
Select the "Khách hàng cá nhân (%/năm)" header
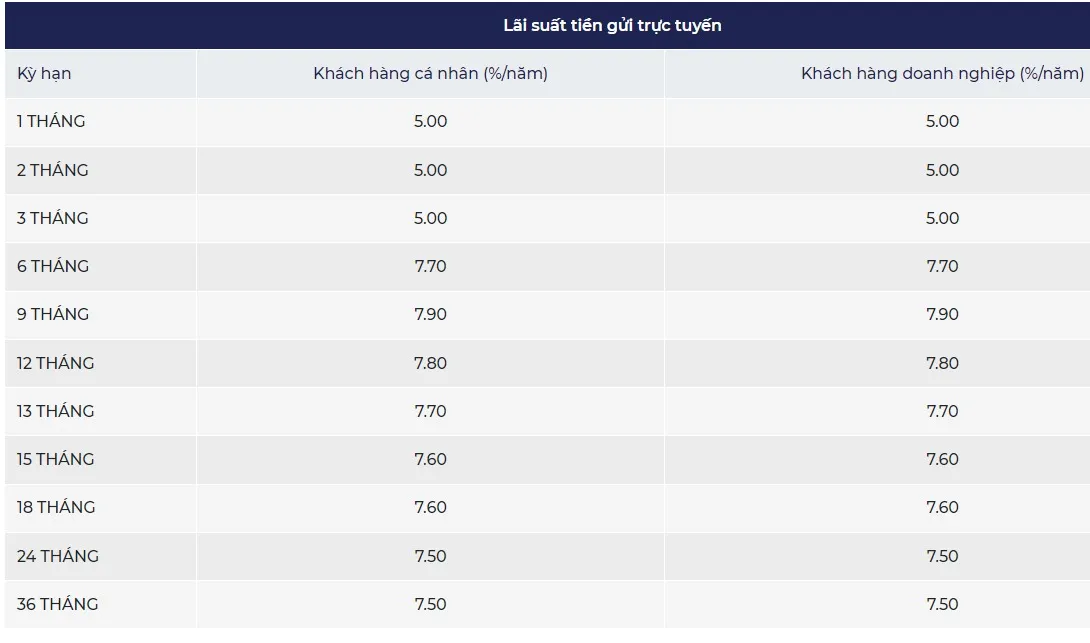pos(430,74)
